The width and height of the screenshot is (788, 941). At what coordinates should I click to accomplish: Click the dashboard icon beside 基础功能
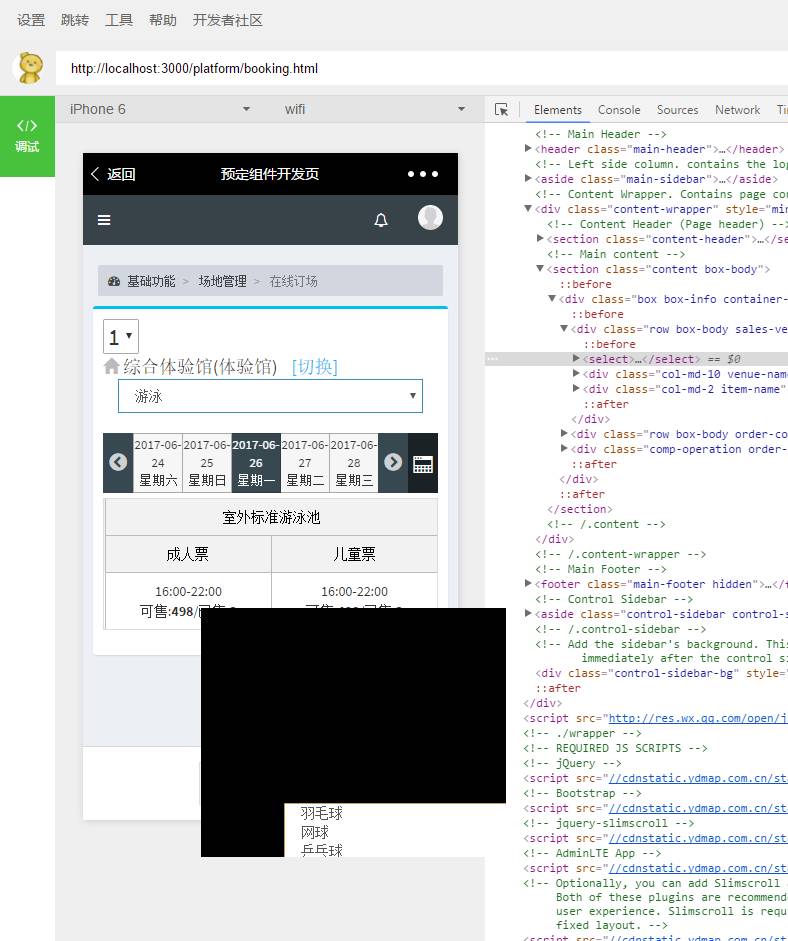coord(114,281)
